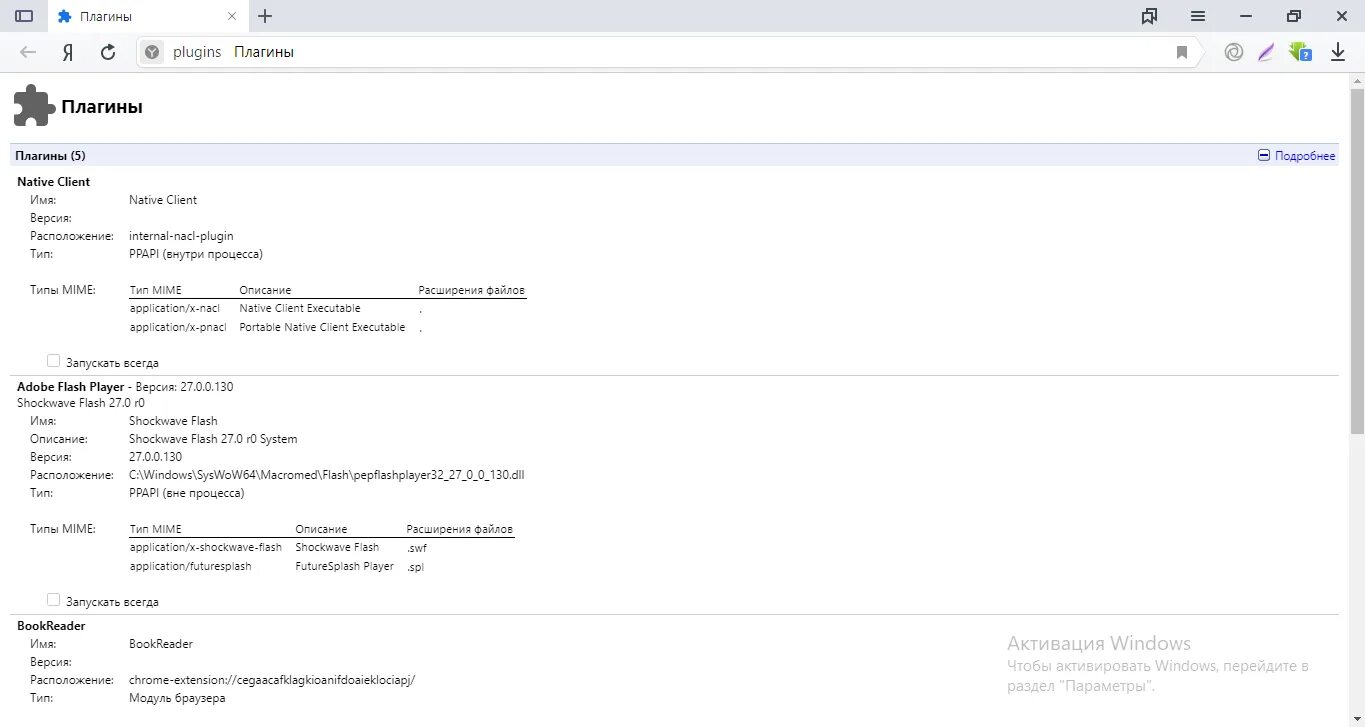Minimize the browser window
Image resolution: width=1365 pixels, height=727 pixels.
pyautogui.click(x=1246, y=16)
